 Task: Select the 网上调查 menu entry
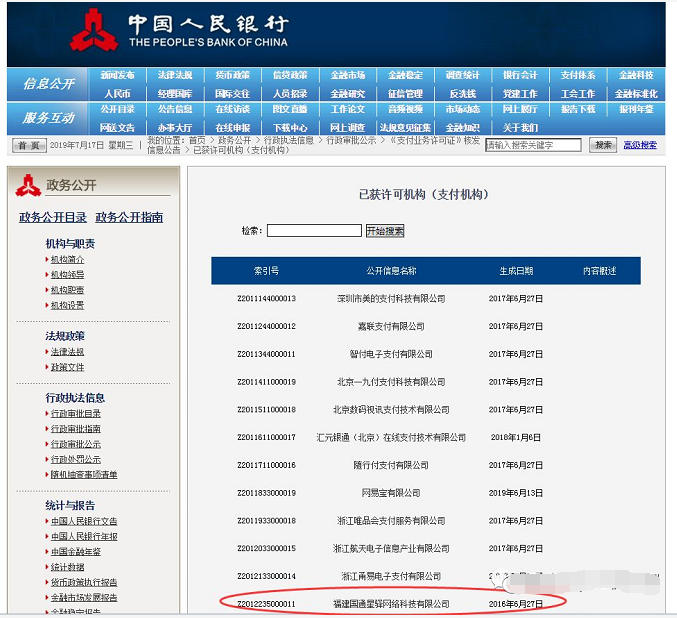click(x=348, y=128)
